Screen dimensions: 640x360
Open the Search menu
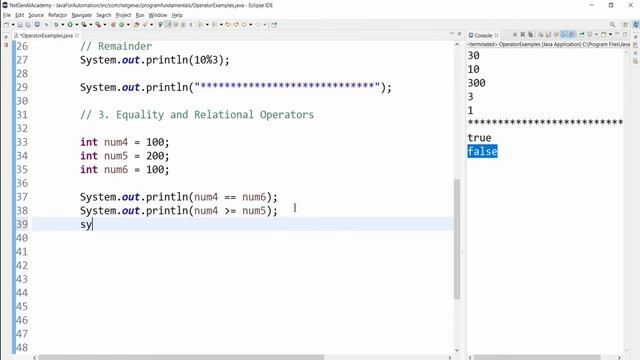coord(104,15)
